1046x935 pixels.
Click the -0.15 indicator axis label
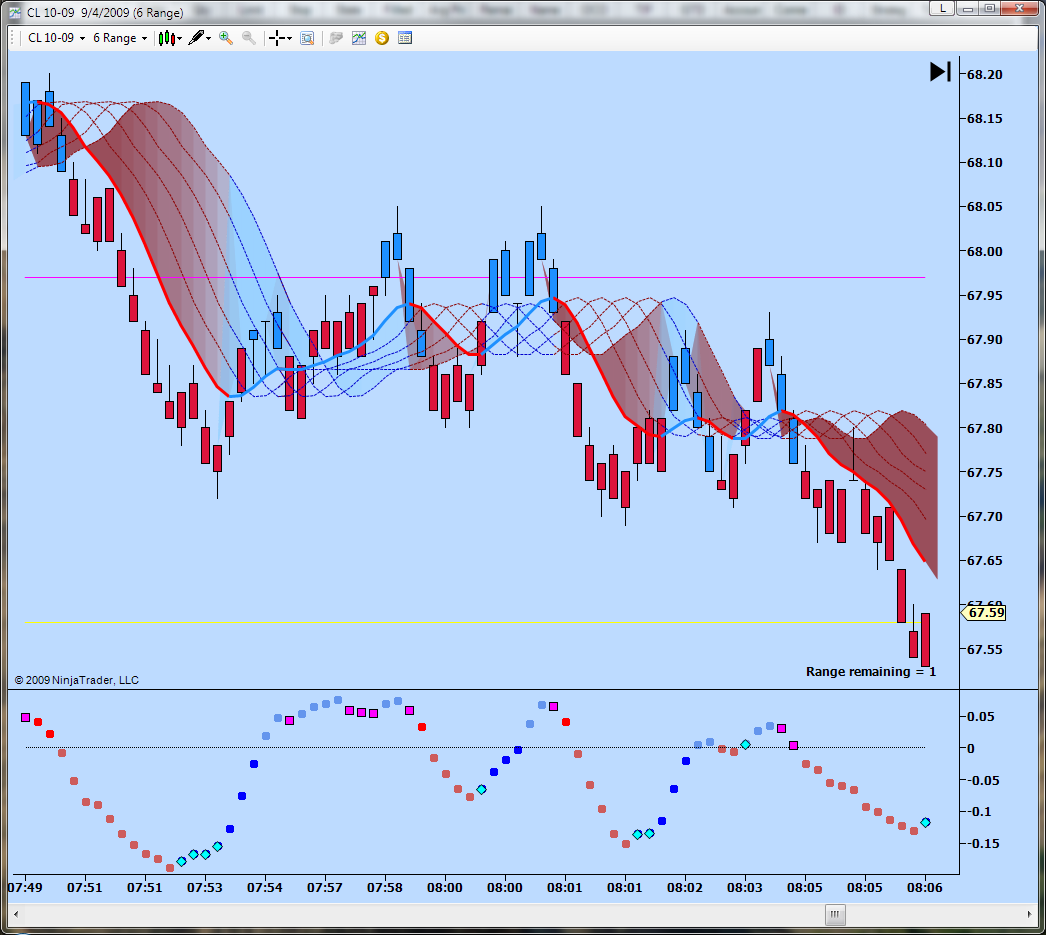point(983,844)
